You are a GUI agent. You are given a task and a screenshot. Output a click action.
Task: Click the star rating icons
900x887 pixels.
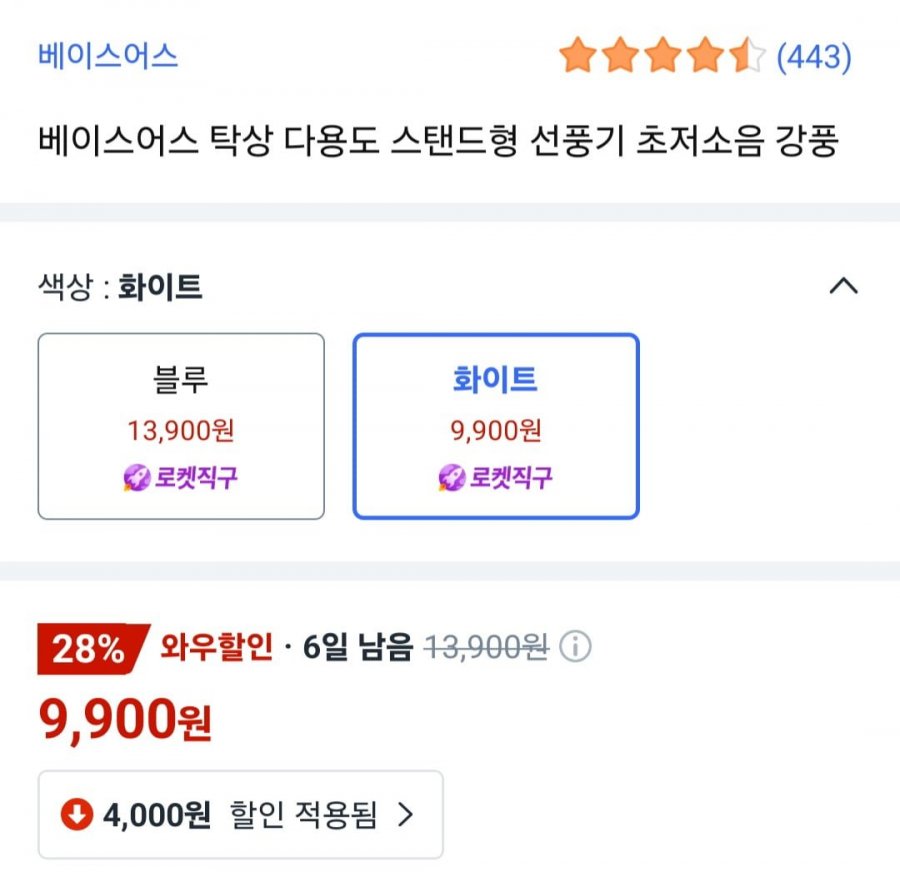[x=662, y=55]
